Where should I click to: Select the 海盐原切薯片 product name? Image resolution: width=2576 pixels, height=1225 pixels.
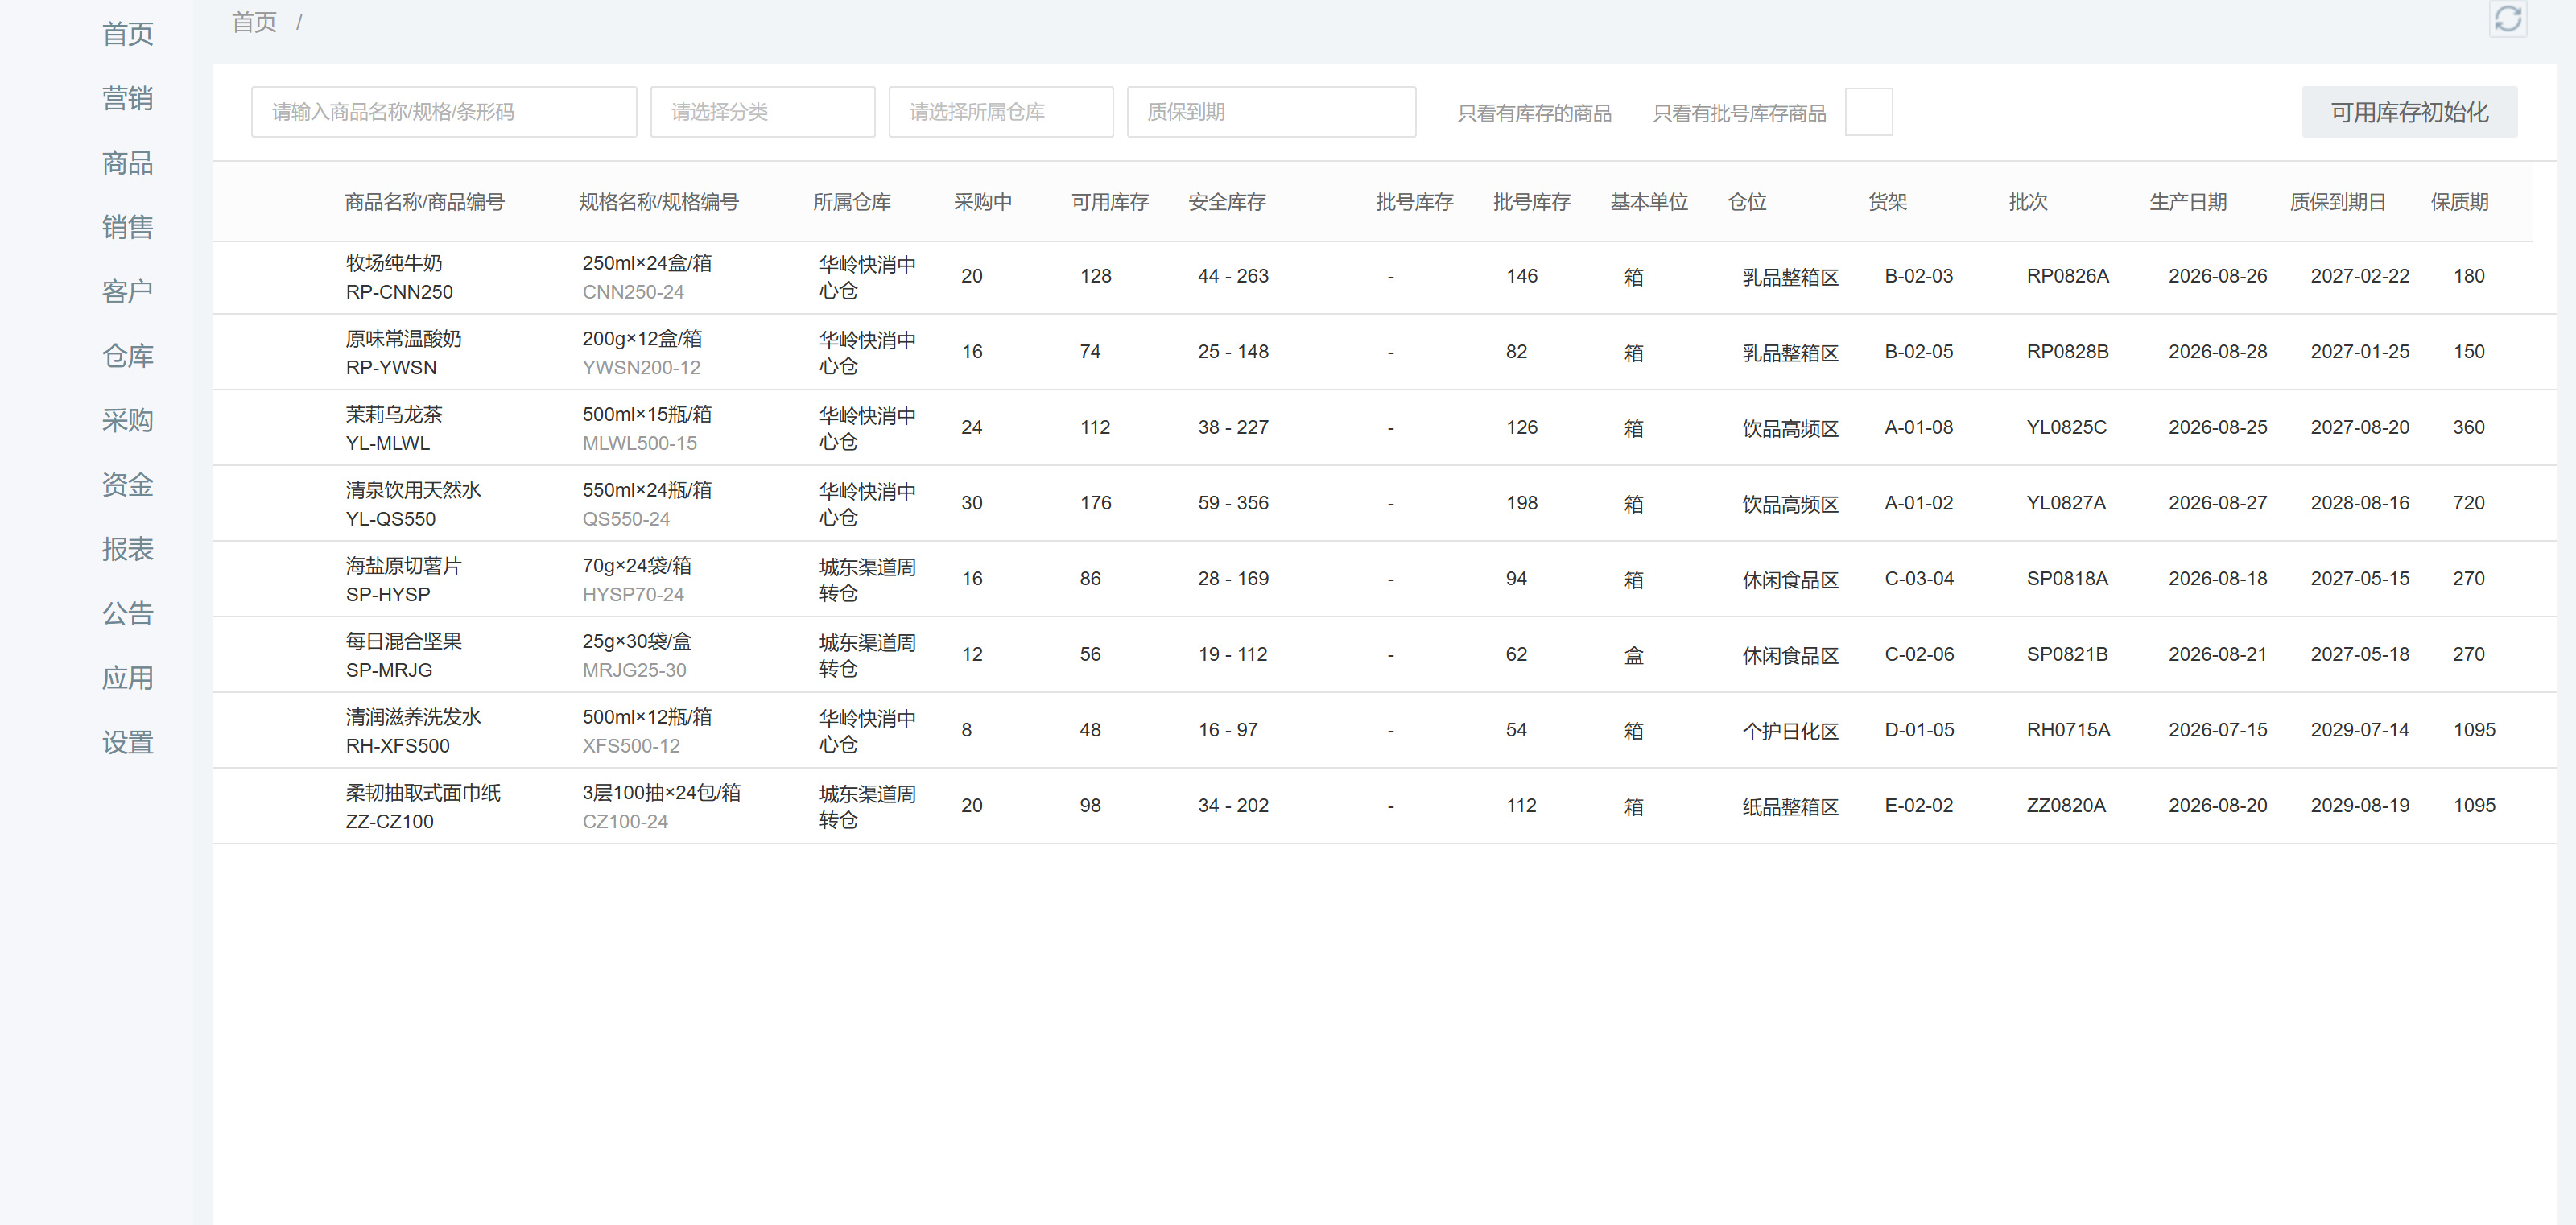[404, 566]
